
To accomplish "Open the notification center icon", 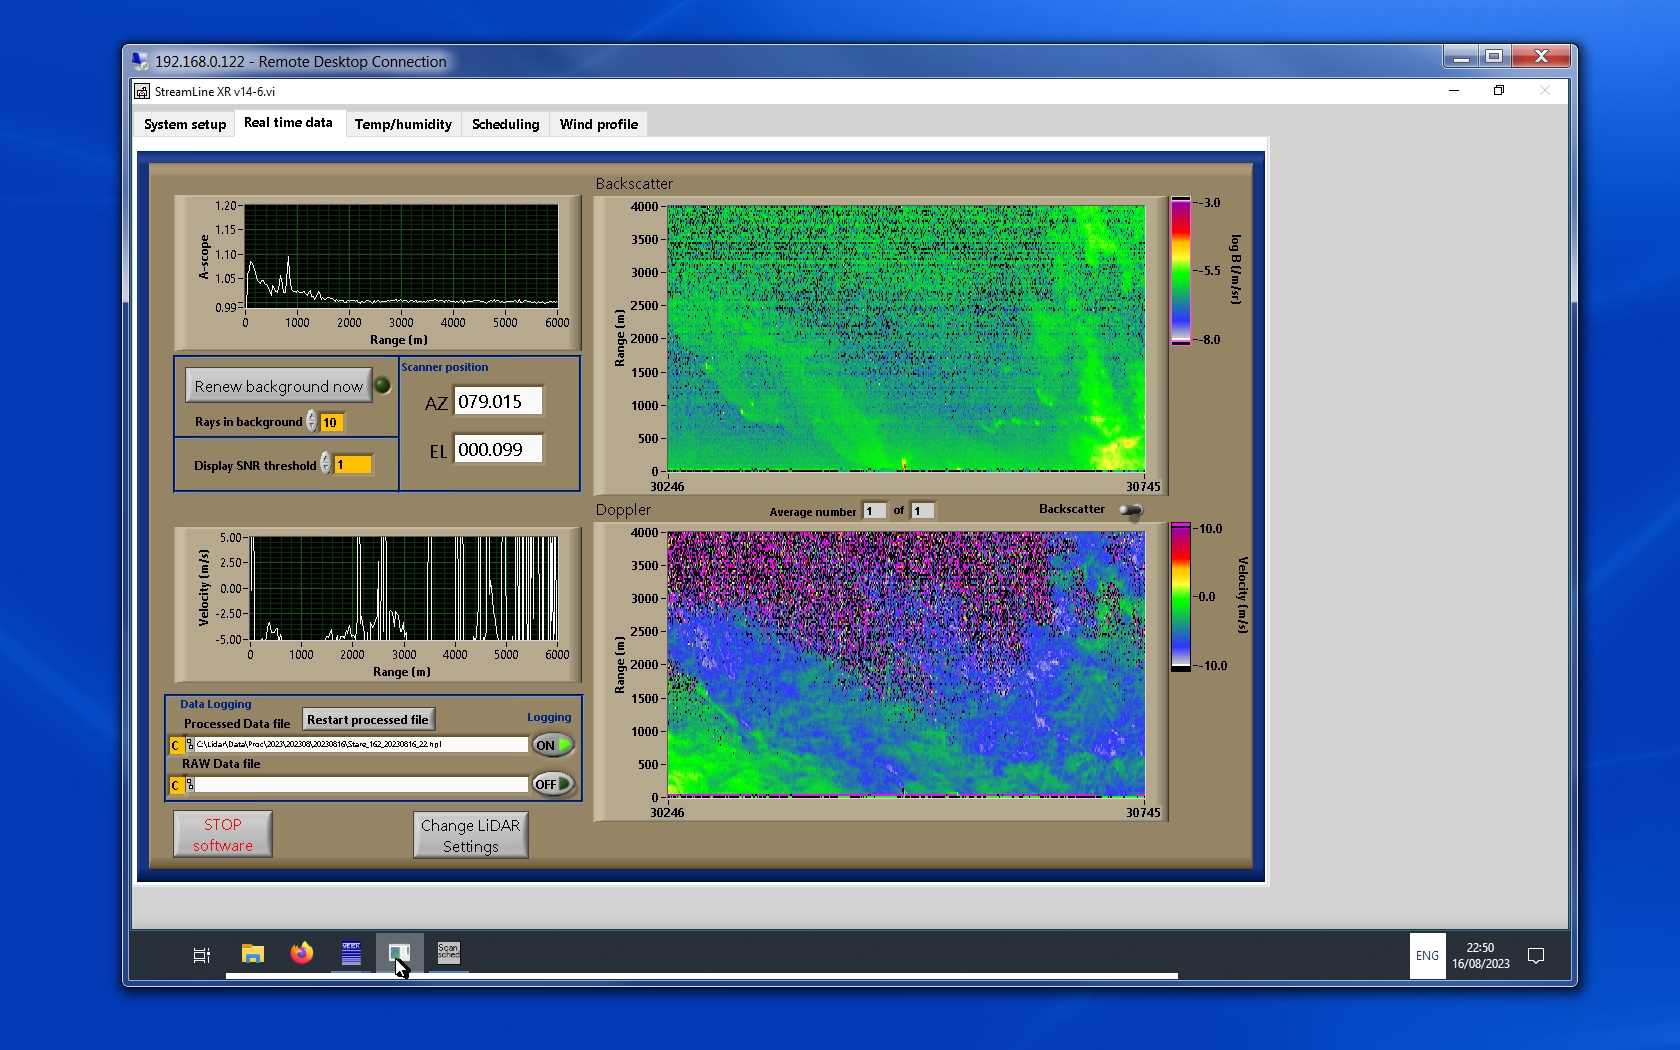I will pyautogui.click(x=1536, y=956).
